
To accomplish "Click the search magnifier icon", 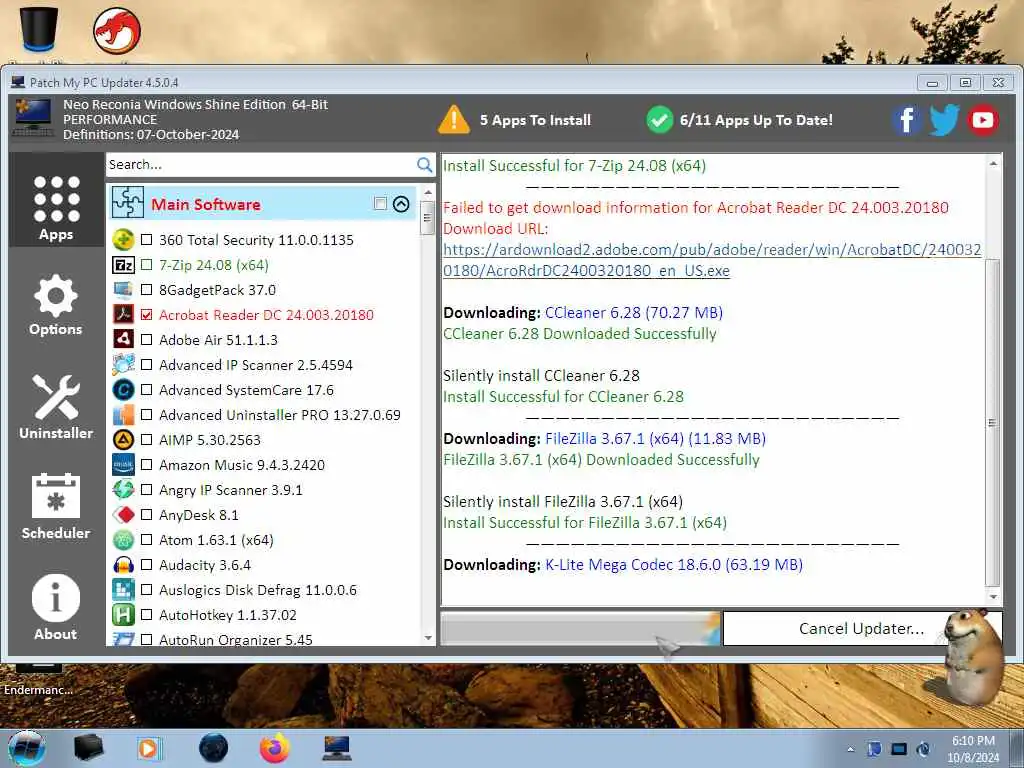I will click(x=424, y=165).
